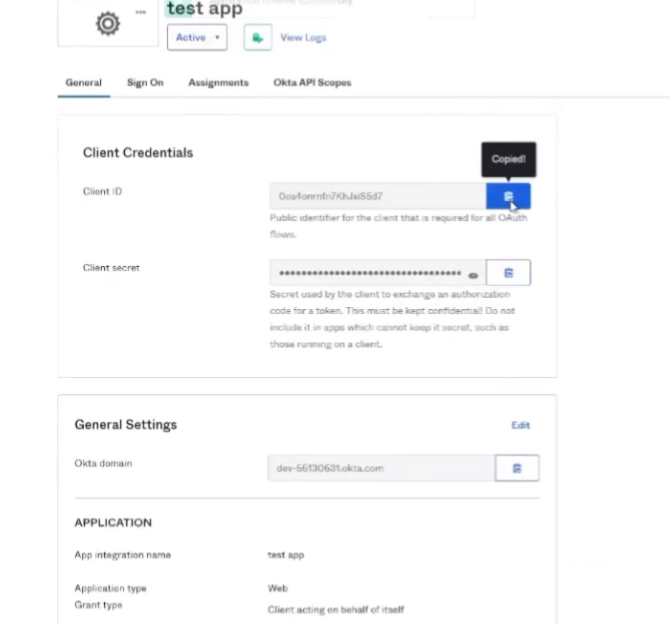The image size is (670, 624).
Task: Open the Active status dropdown
Action: click(x=197, y=38)
